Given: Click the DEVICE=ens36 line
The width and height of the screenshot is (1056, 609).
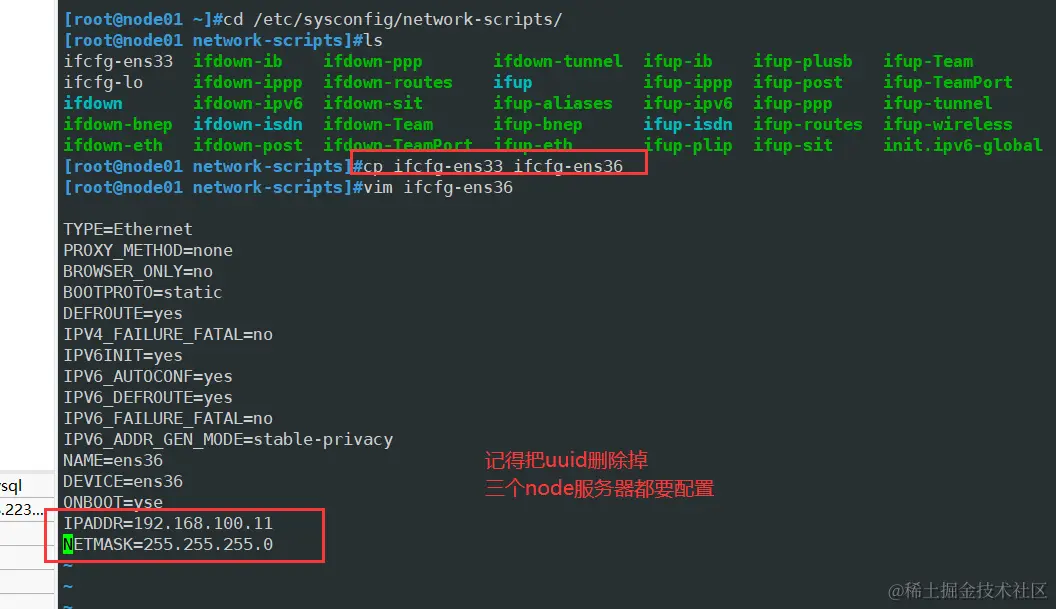Looking at the screenshot, I should [x=123, y=481].
